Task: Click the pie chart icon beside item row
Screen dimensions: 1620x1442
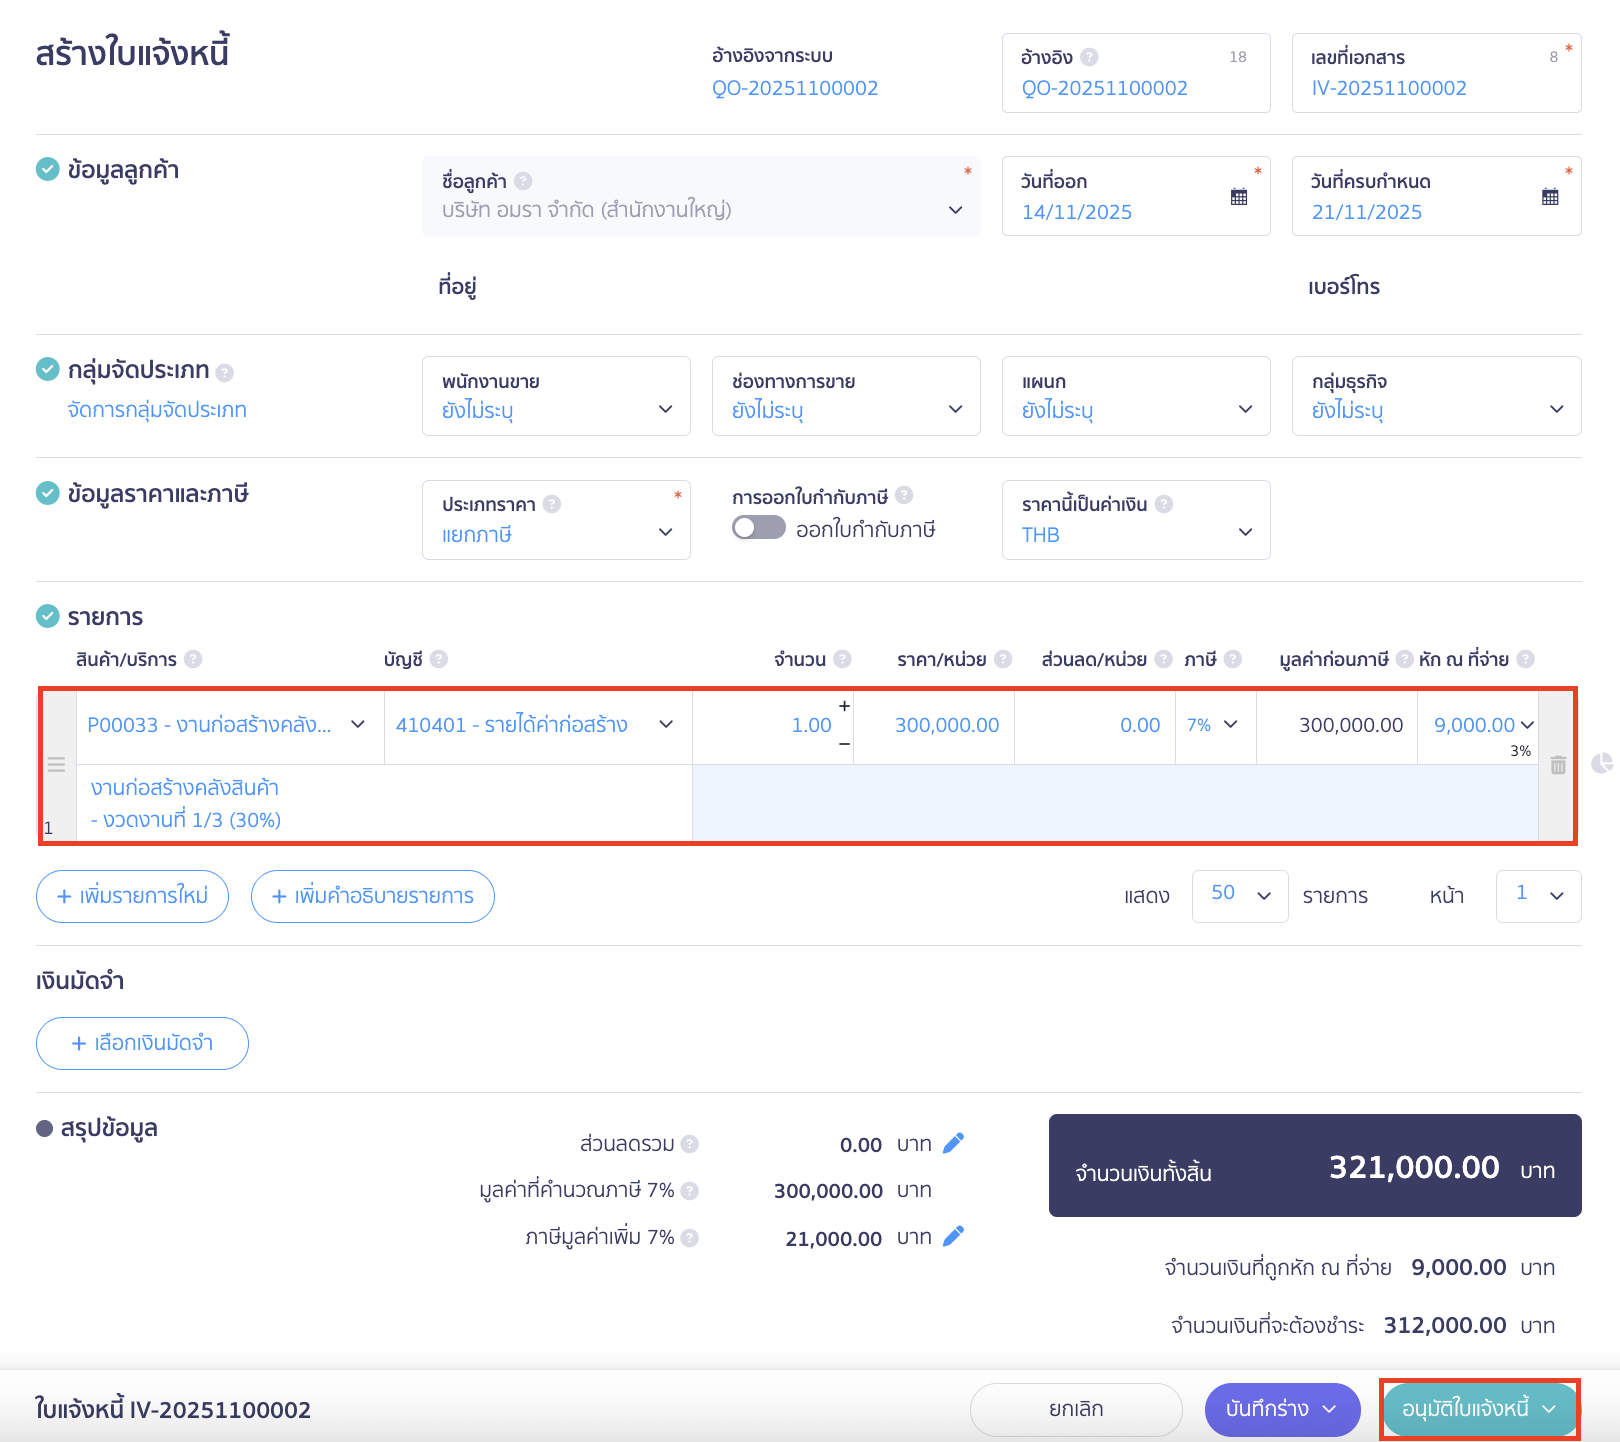Action: click(1602, 764)
